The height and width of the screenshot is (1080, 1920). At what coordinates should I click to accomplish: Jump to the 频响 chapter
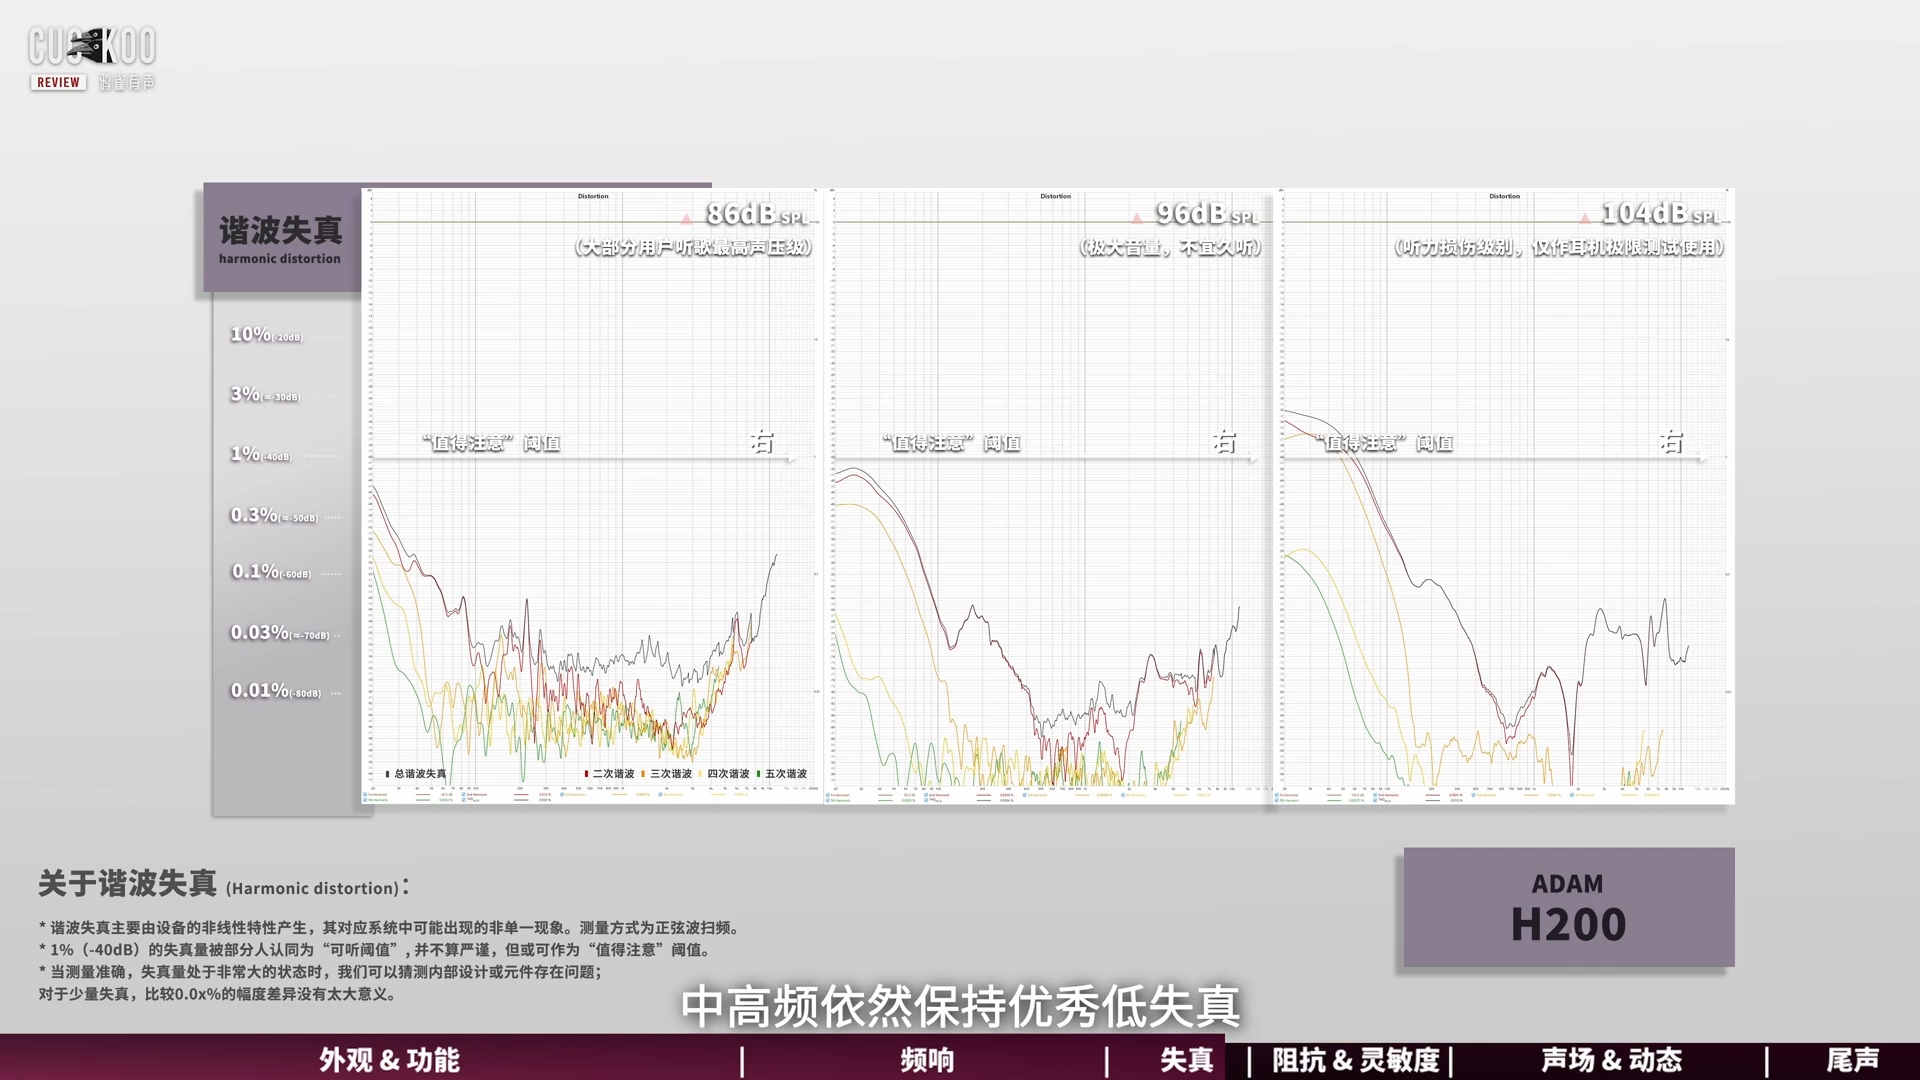927,1060
